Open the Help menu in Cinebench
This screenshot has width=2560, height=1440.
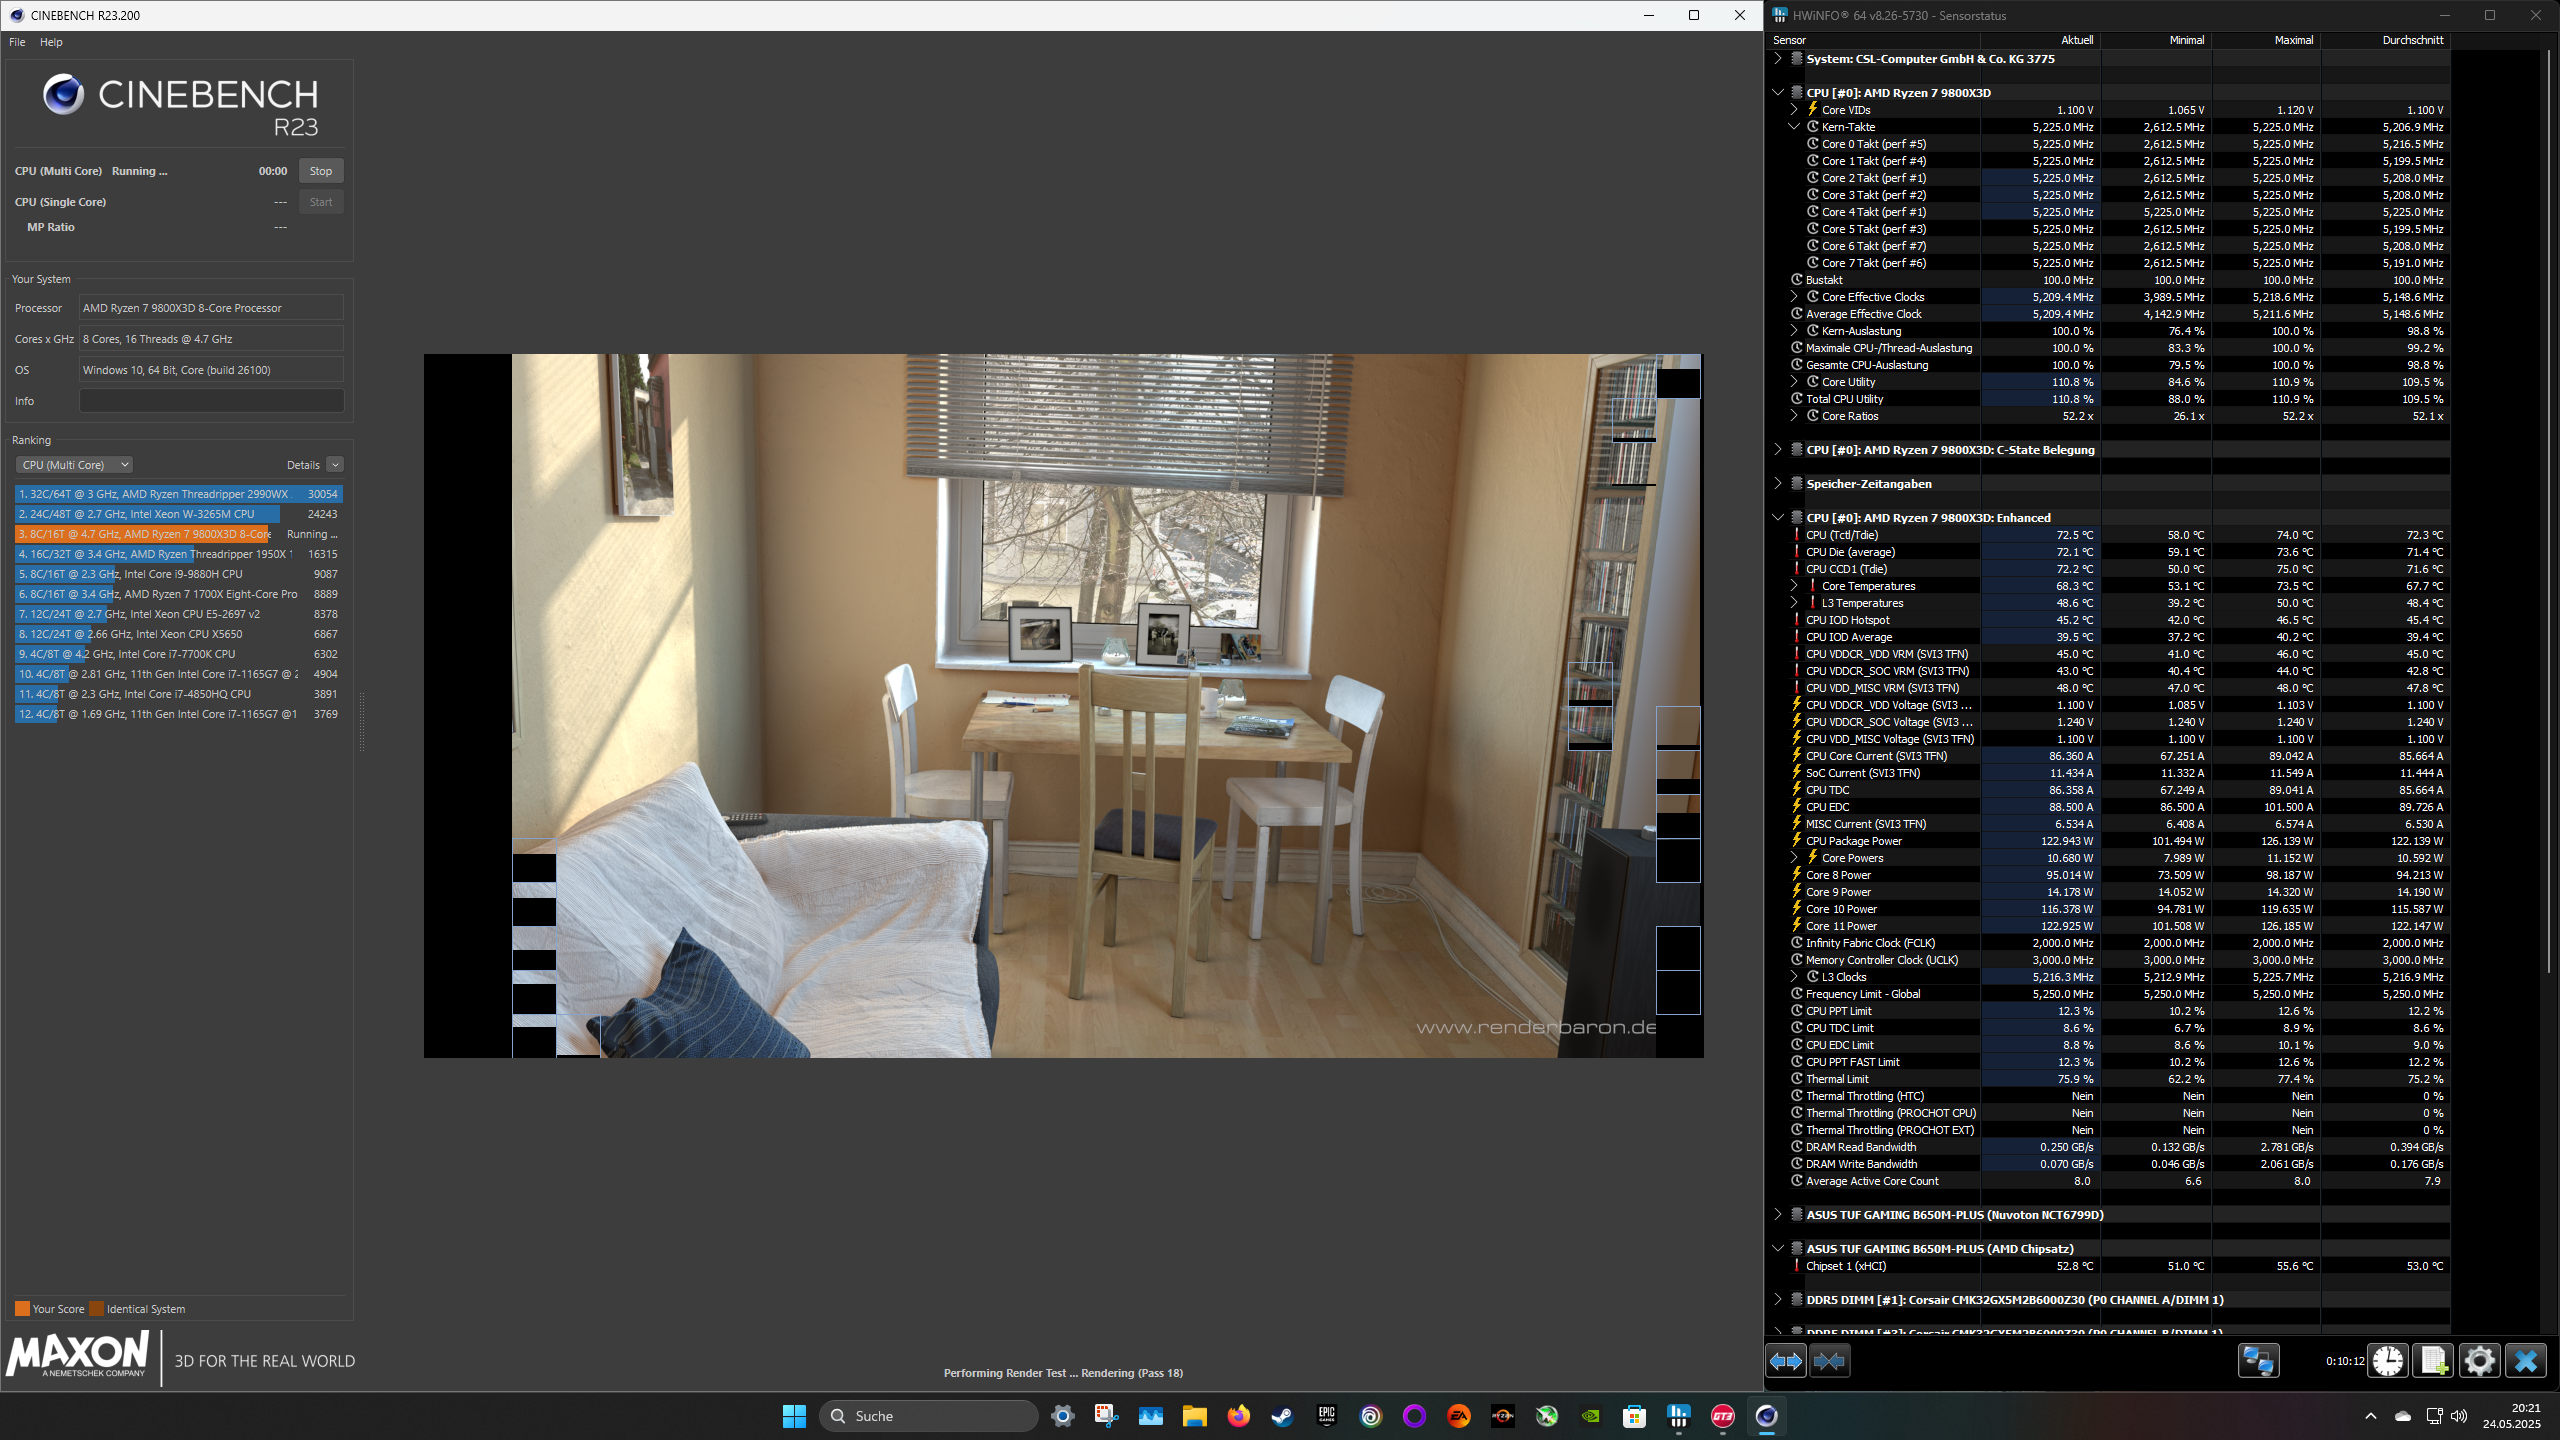click(51, 42)
